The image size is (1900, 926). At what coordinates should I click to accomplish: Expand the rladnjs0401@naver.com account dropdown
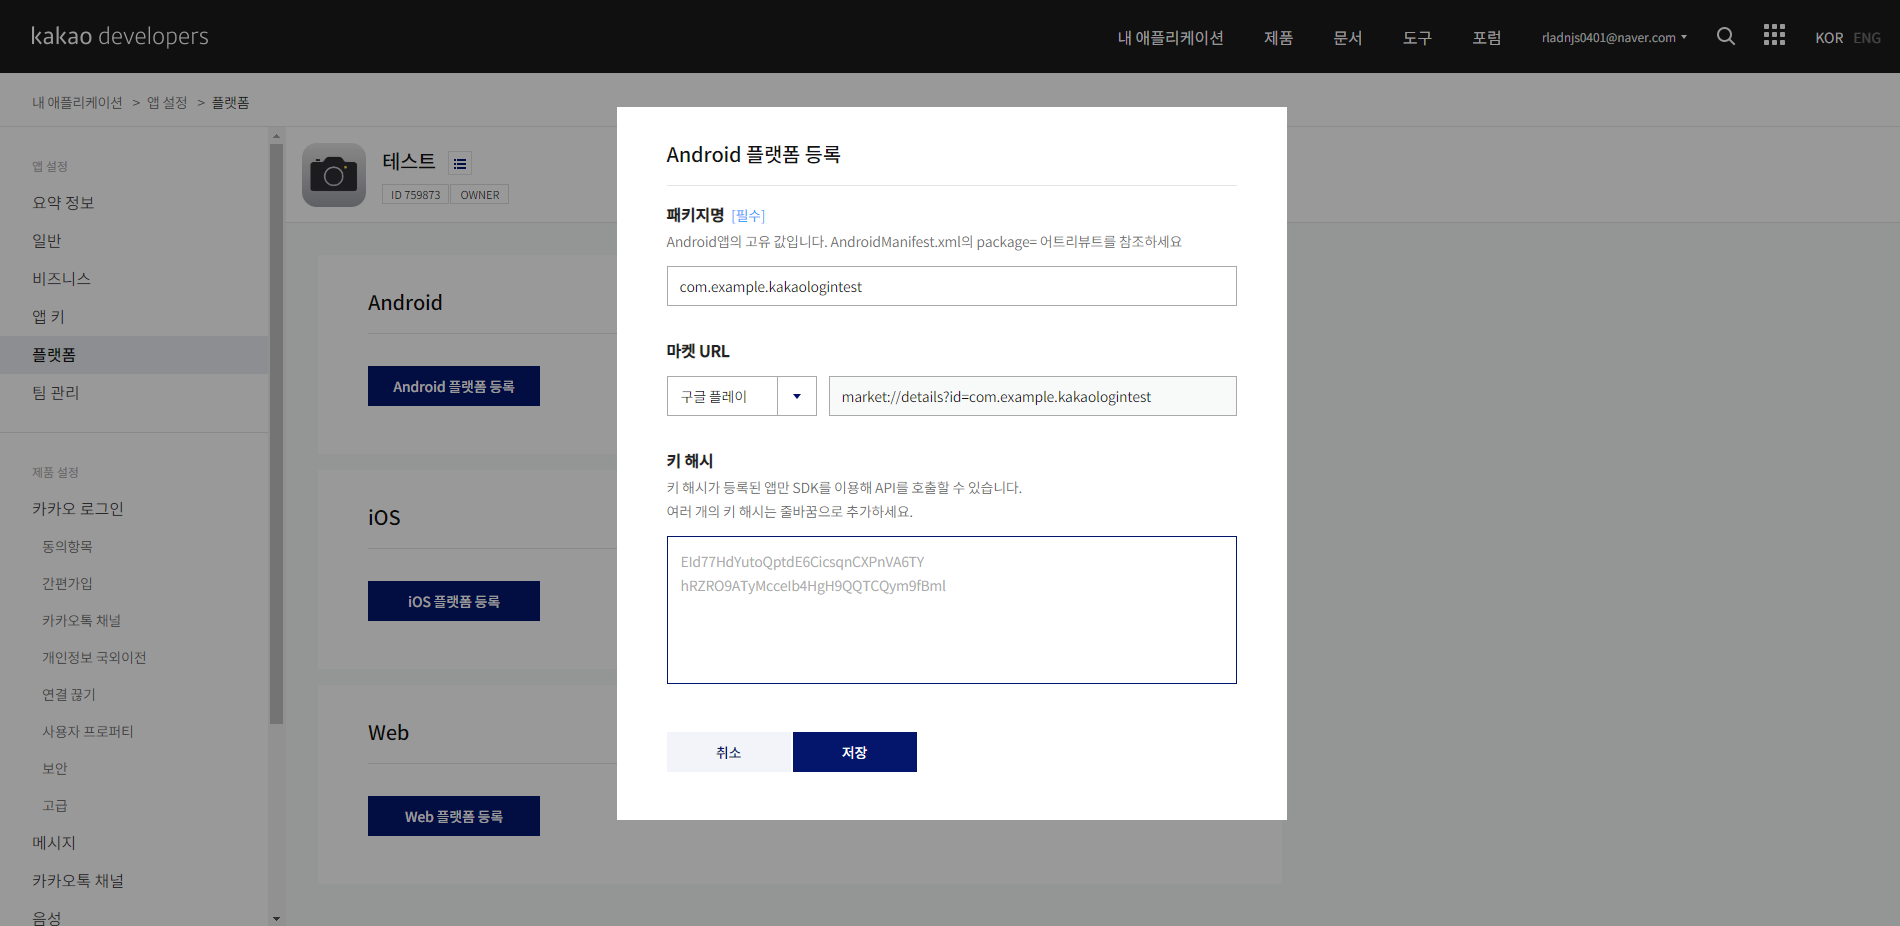click(x=1614, y=37)
